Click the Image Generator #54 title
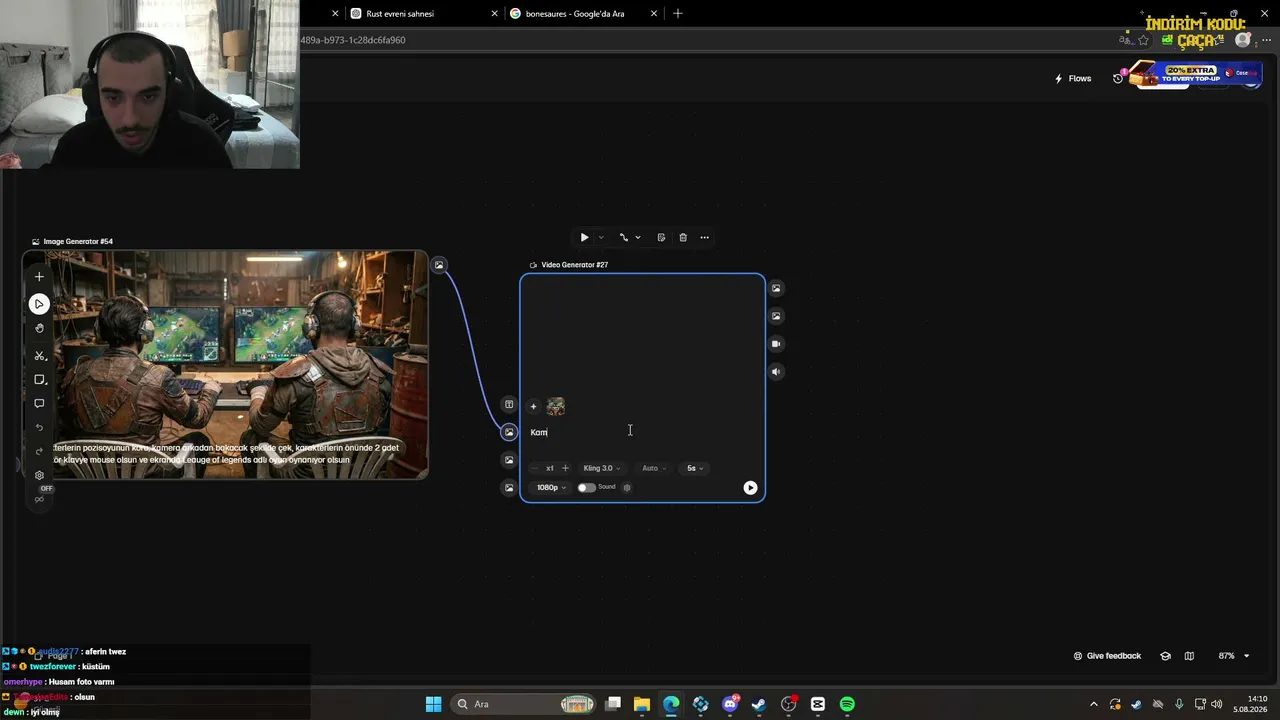The height and width of the screenshot is (720, 1280). [x=78, y=242]
